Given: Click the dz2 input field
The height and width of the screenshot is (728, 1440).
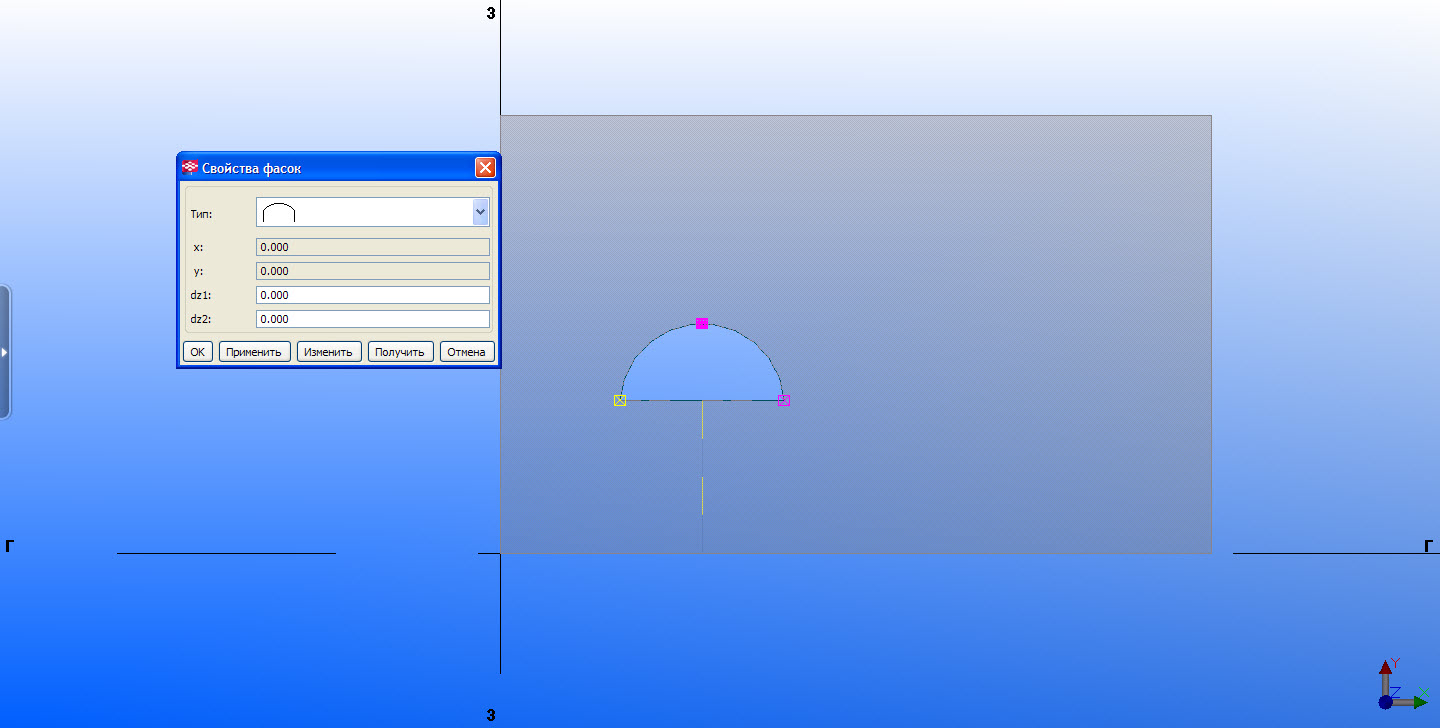Looking at the screenshot, I should click(372, 319).
